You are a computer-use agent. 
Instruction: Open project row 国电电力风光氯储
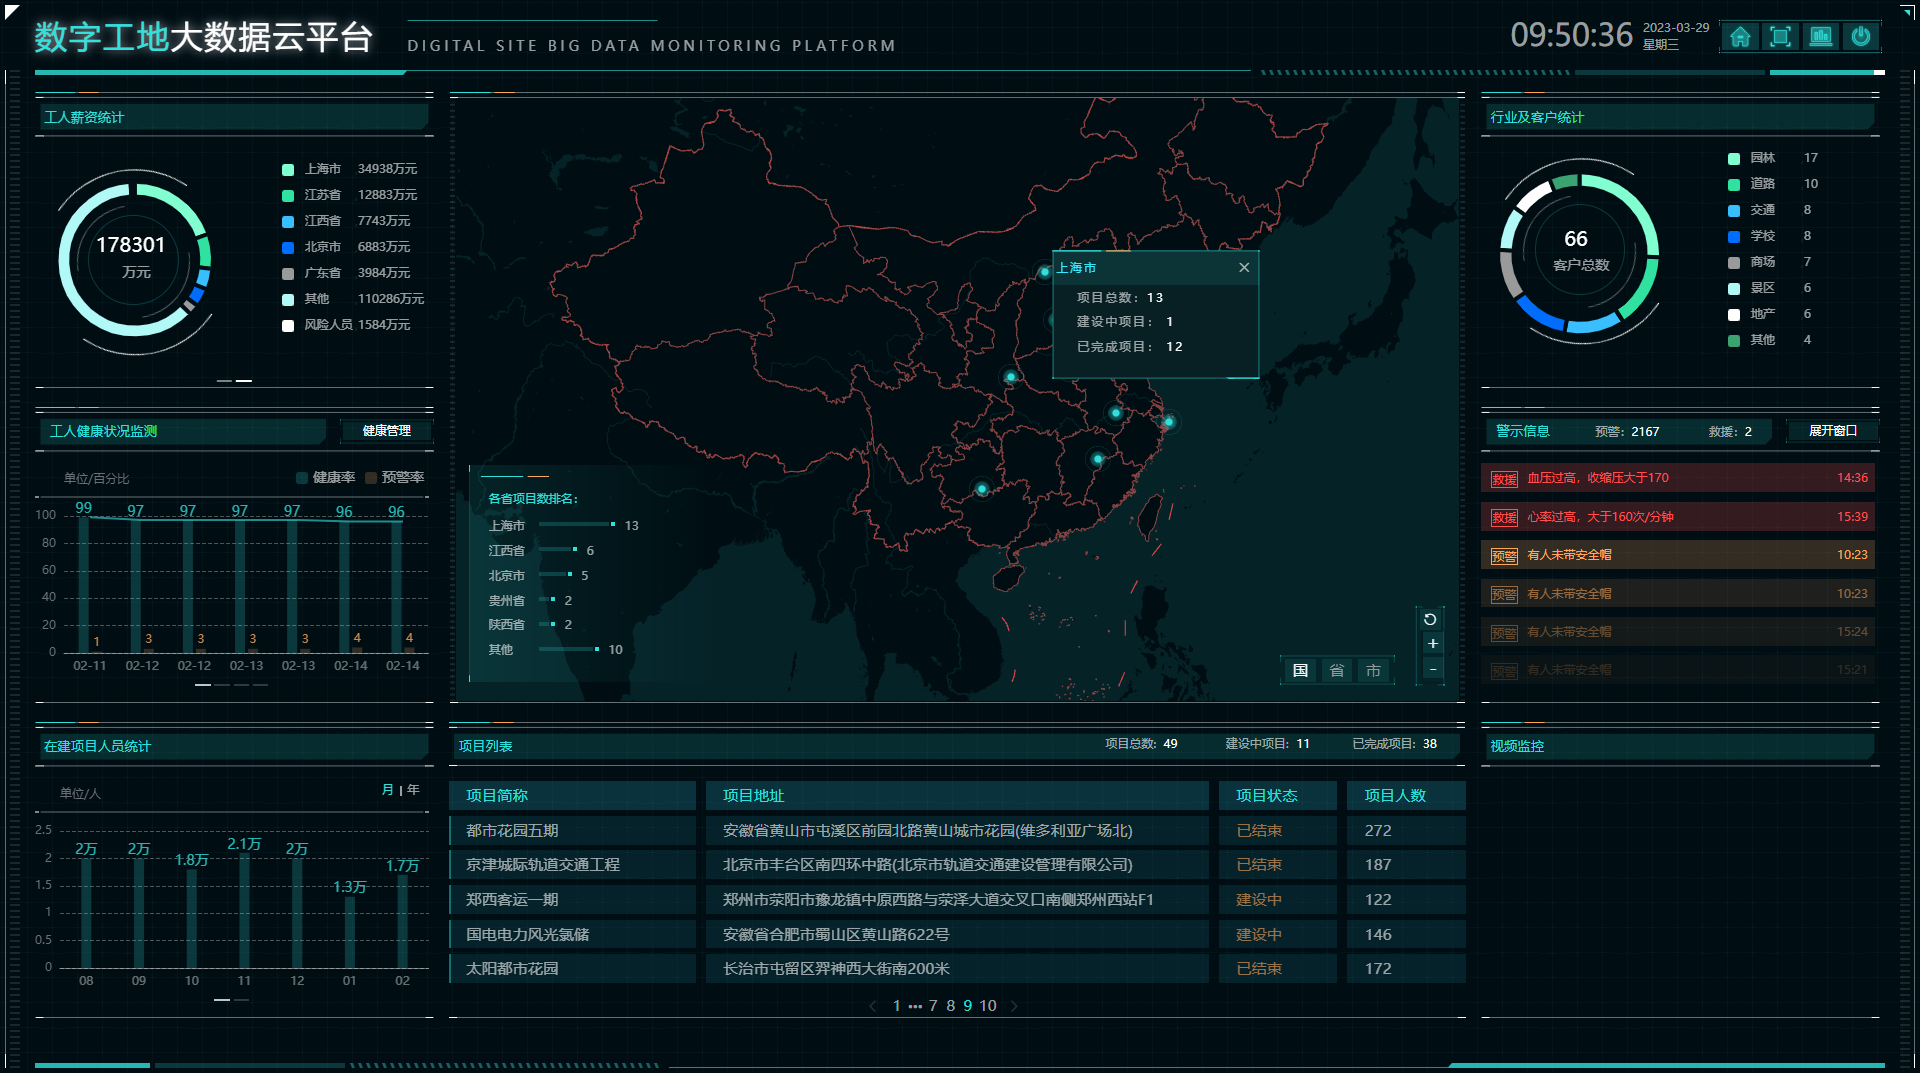(957, 935)
